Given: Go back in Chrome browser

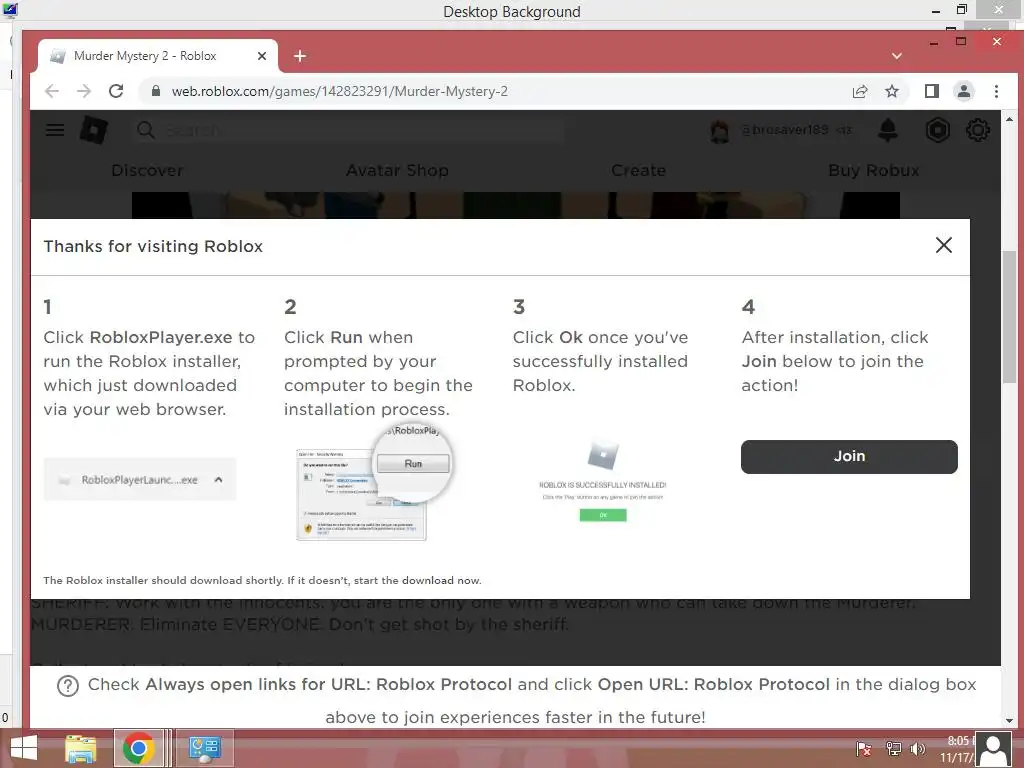Looking at the screenshot, I should 52,91.
